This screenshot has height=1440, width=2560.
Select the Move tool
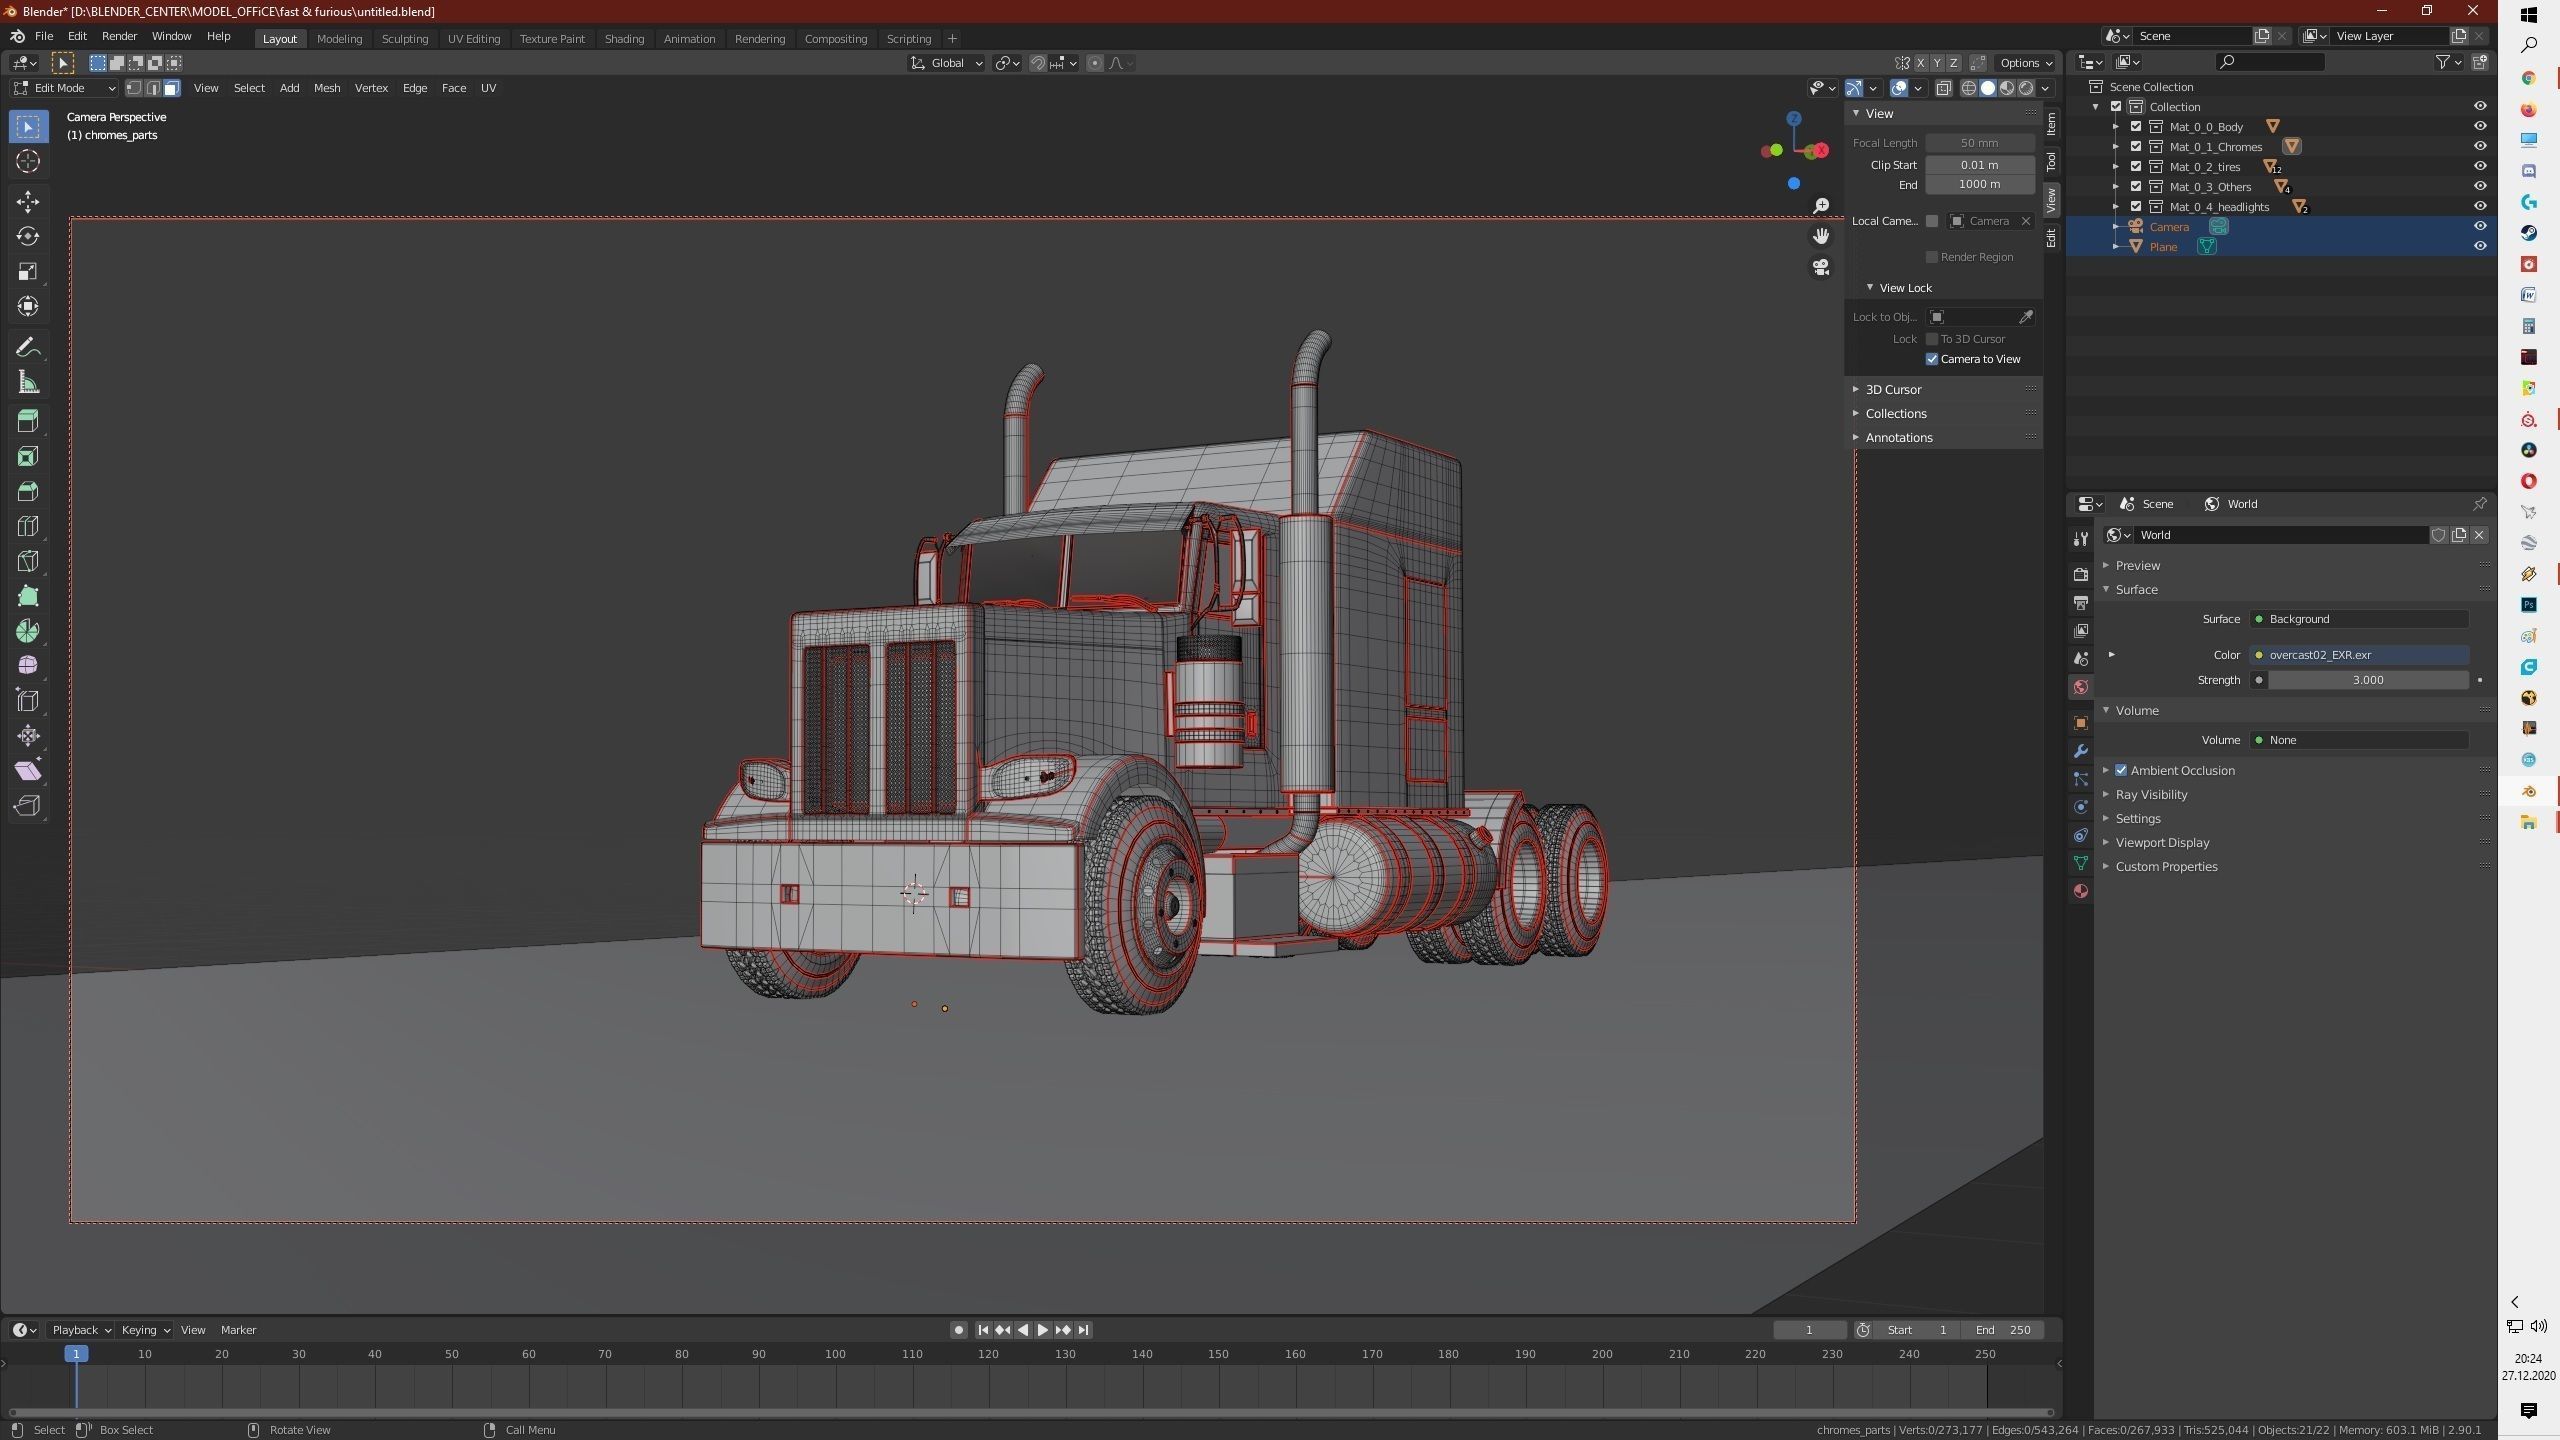[x=28, y=201]
